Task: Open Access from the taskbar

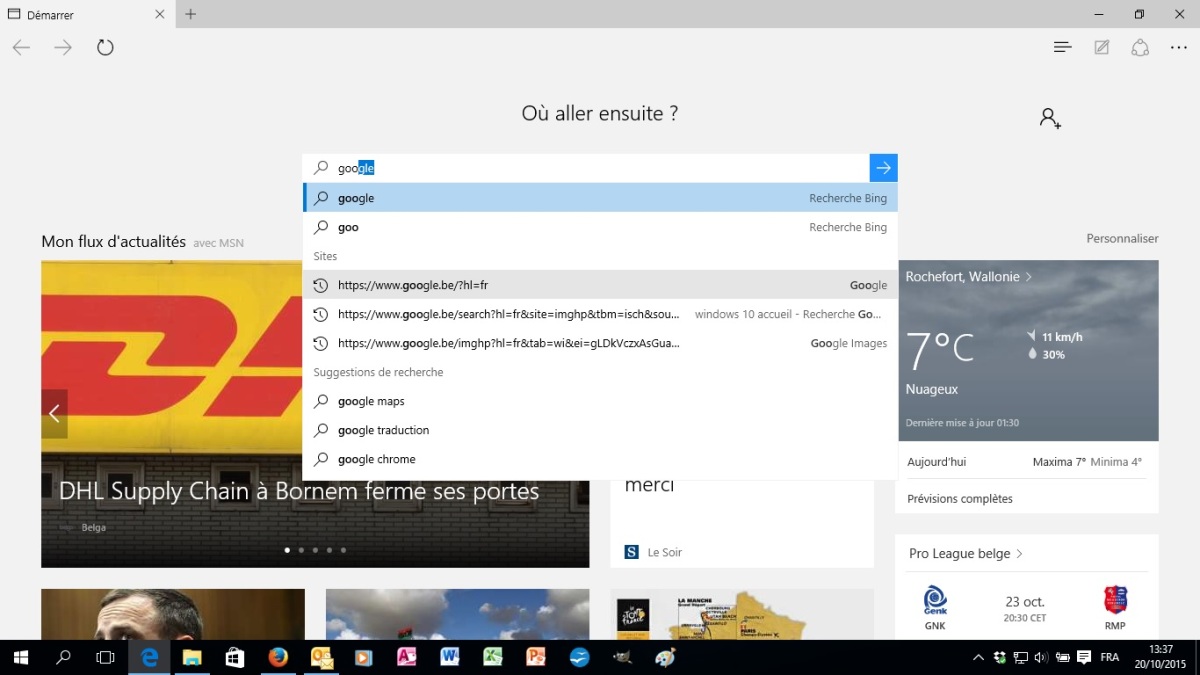Action: [x=406, y=657]
